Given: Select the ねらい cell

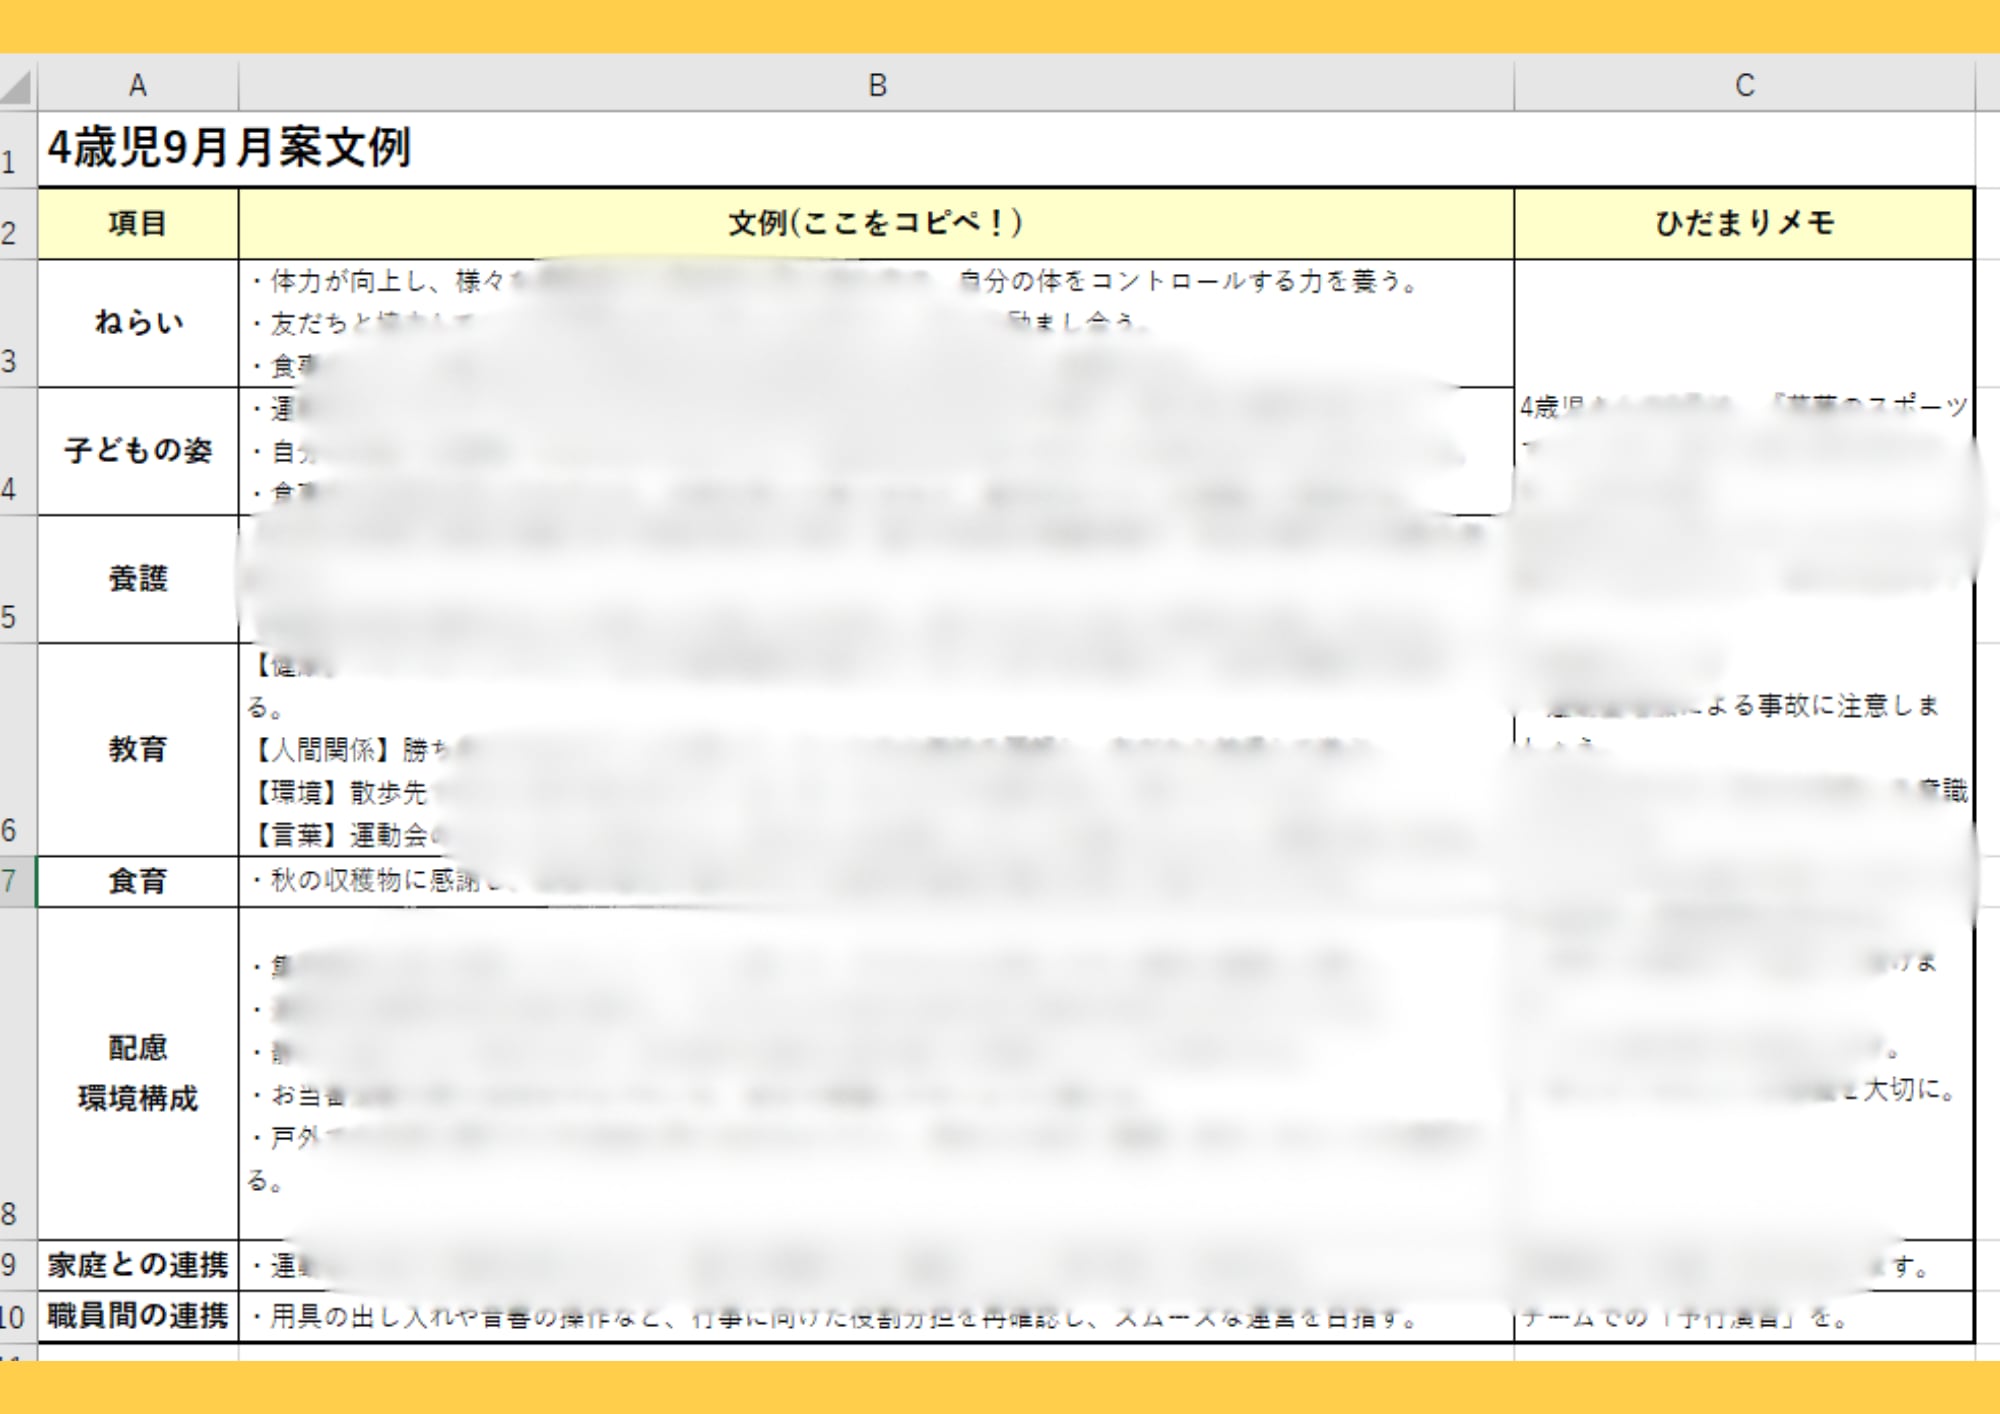Looking at the screenshot, I should click(138, 323).
